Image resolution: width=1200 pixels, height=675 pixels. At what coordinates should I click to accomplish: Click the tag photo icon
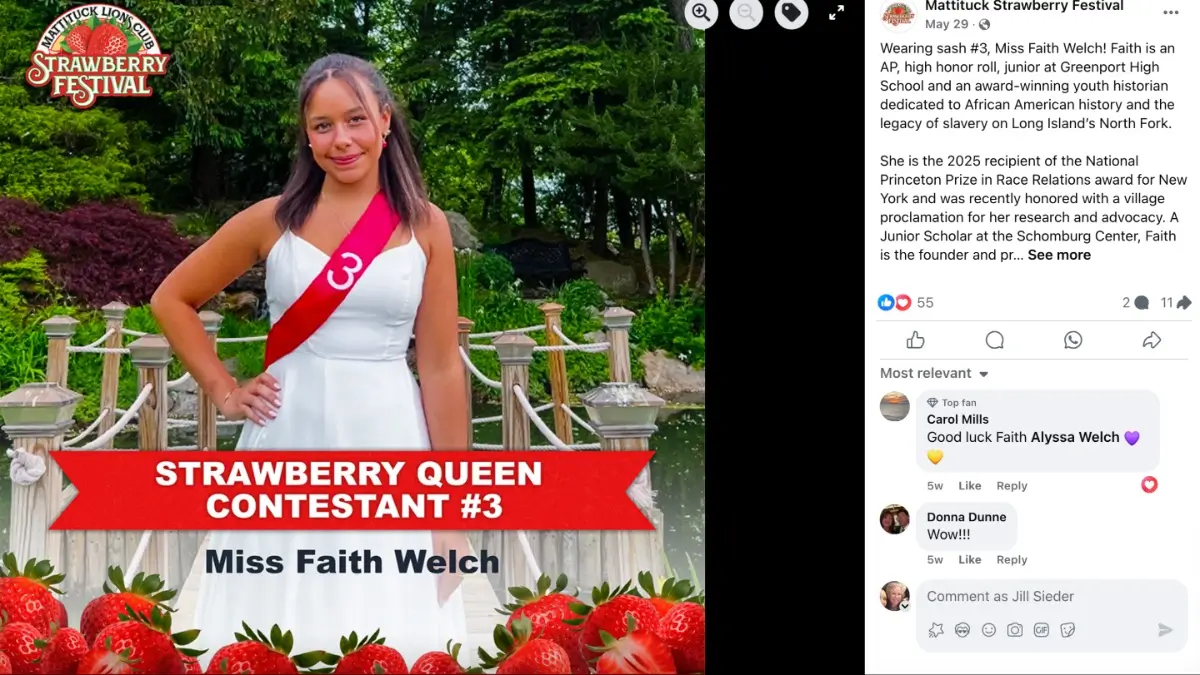791,12
